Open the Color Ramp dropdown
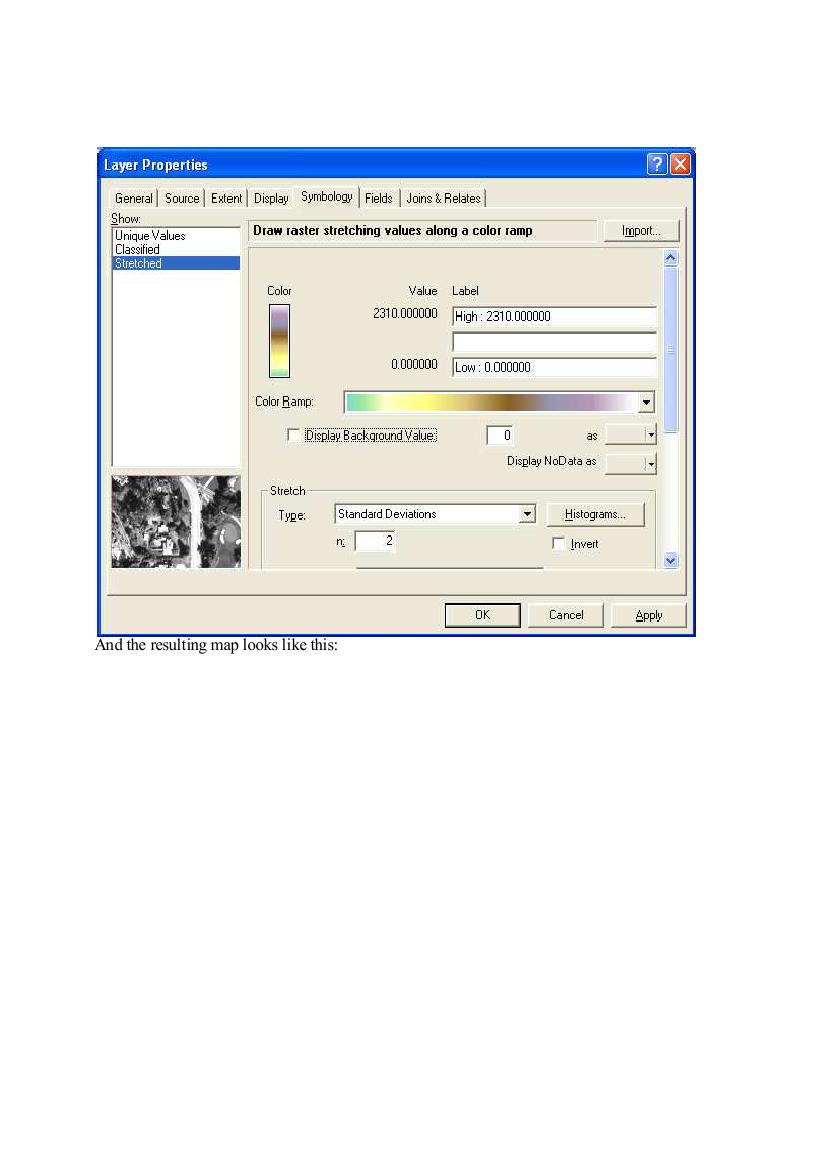The height and width of the screenshot is (1169, 826). (x=646, y=402)
